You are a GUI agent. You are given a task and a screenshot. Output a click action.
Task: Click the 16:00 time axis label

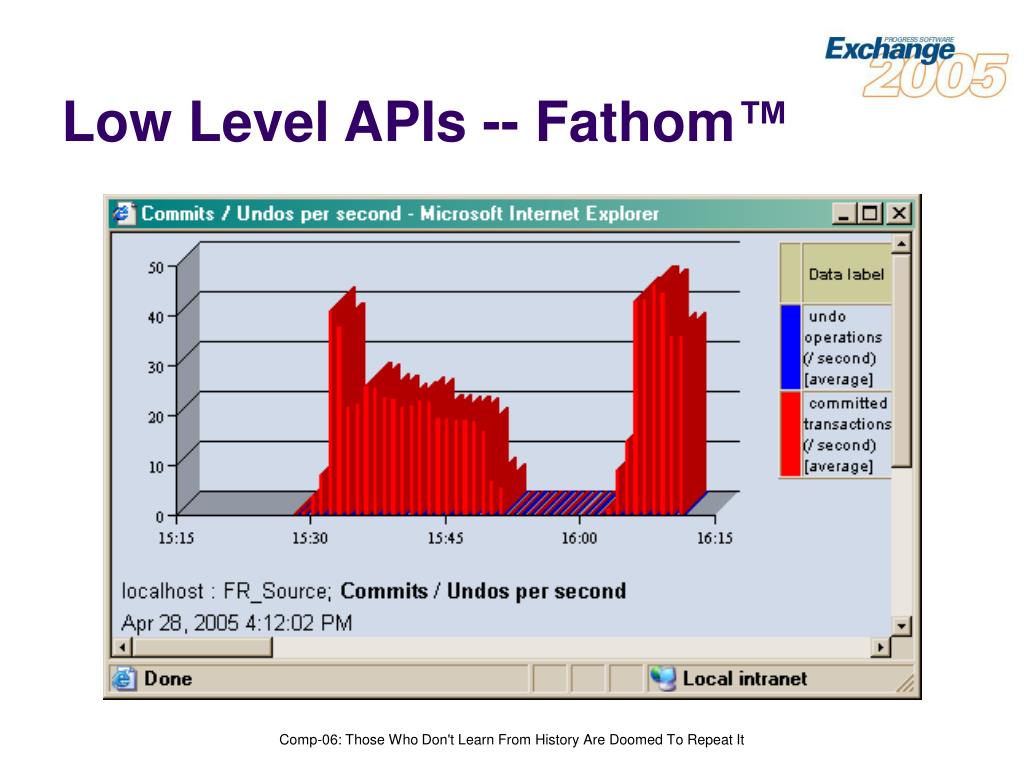coord(579,538)
